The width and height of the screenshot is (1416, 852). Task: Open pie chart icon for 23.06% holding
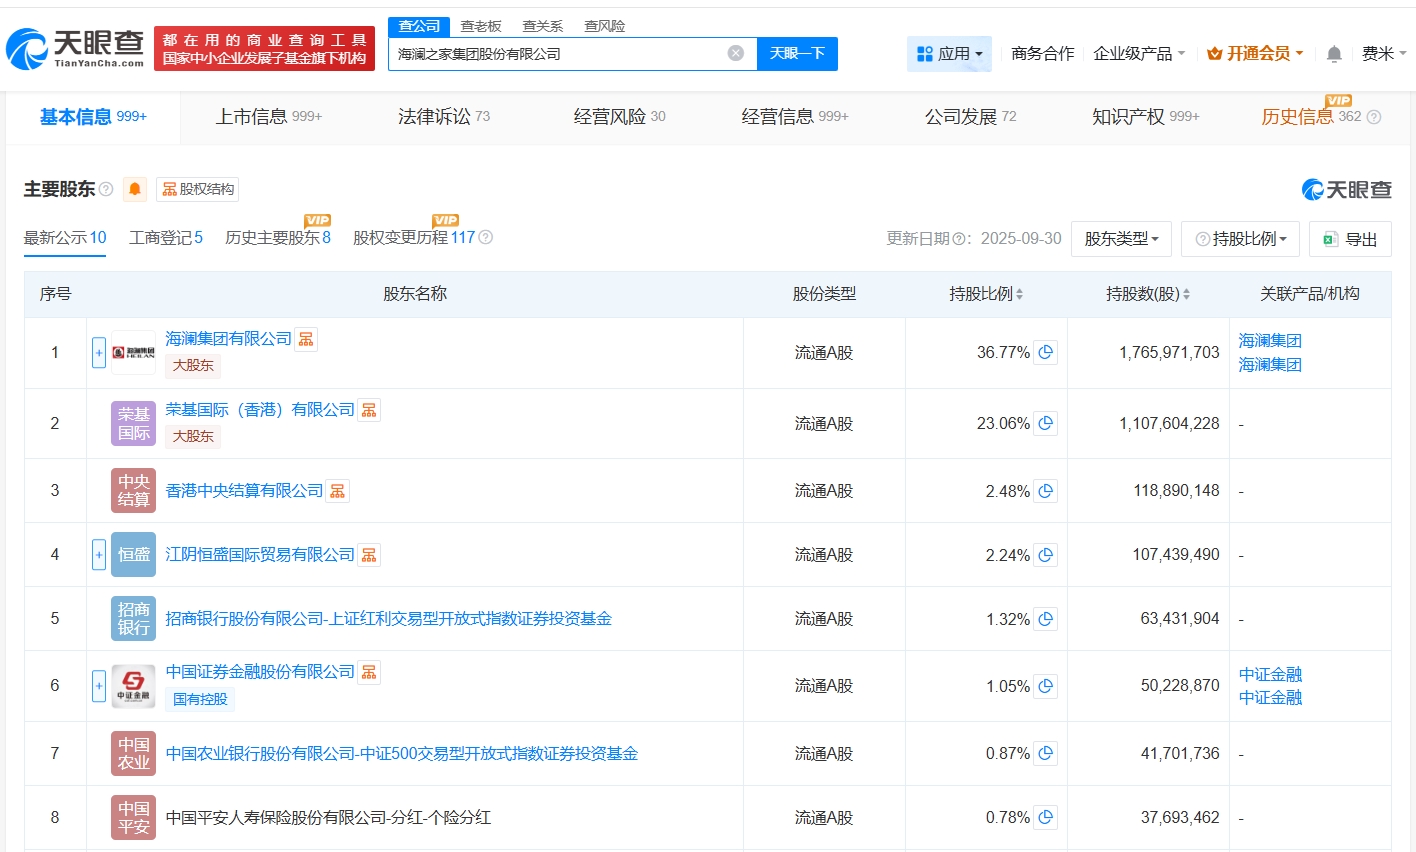tap(1045, 424)
